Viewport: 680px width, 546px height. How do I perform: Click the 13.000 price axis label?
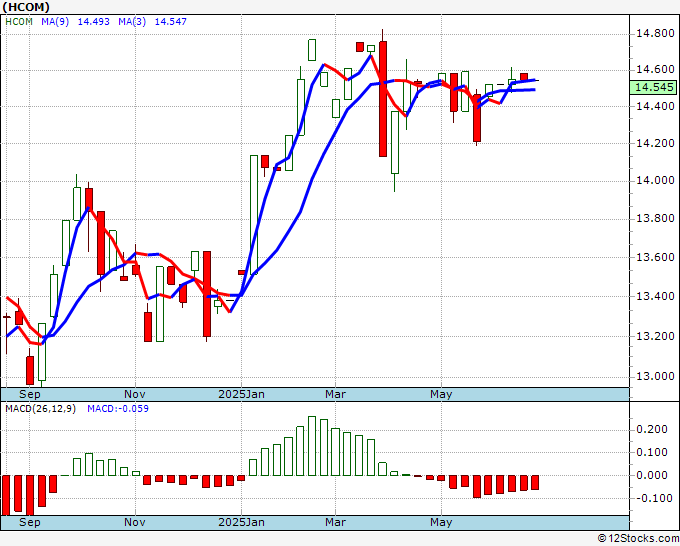pos(655,376)
